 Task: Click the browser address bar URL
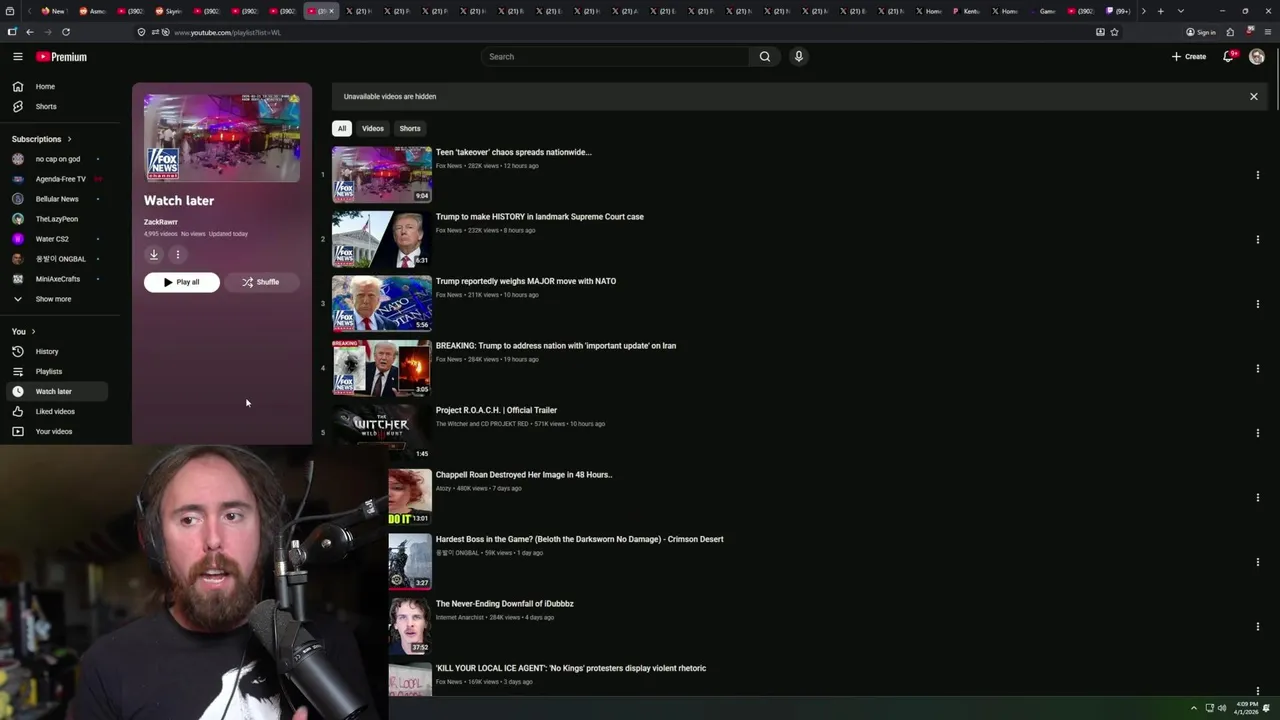(x=227, y=32)
